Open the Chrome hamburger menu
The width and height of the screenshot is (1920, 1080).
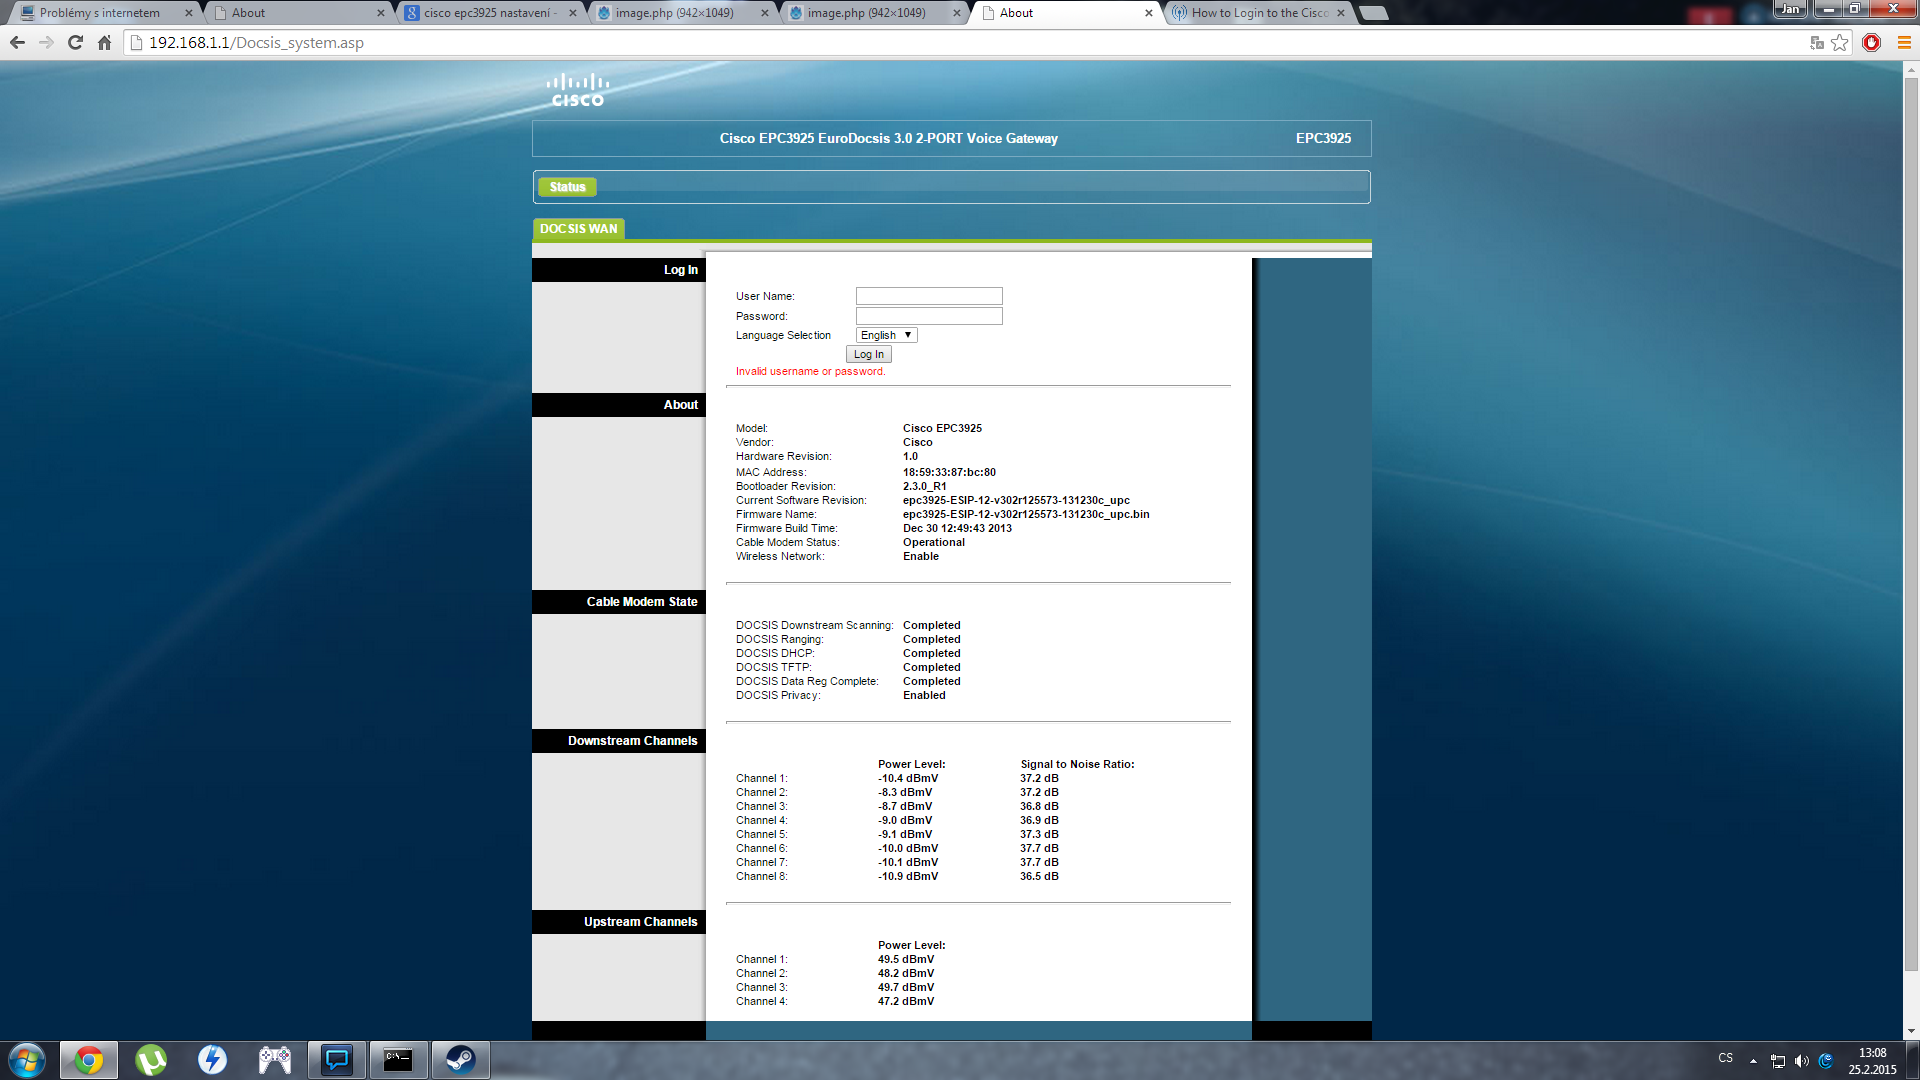pos(1904,43)
